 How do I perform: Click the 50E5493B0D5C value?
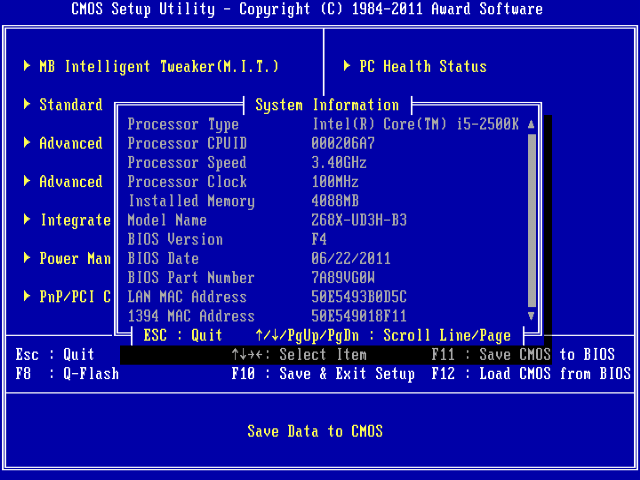[359, 297]
